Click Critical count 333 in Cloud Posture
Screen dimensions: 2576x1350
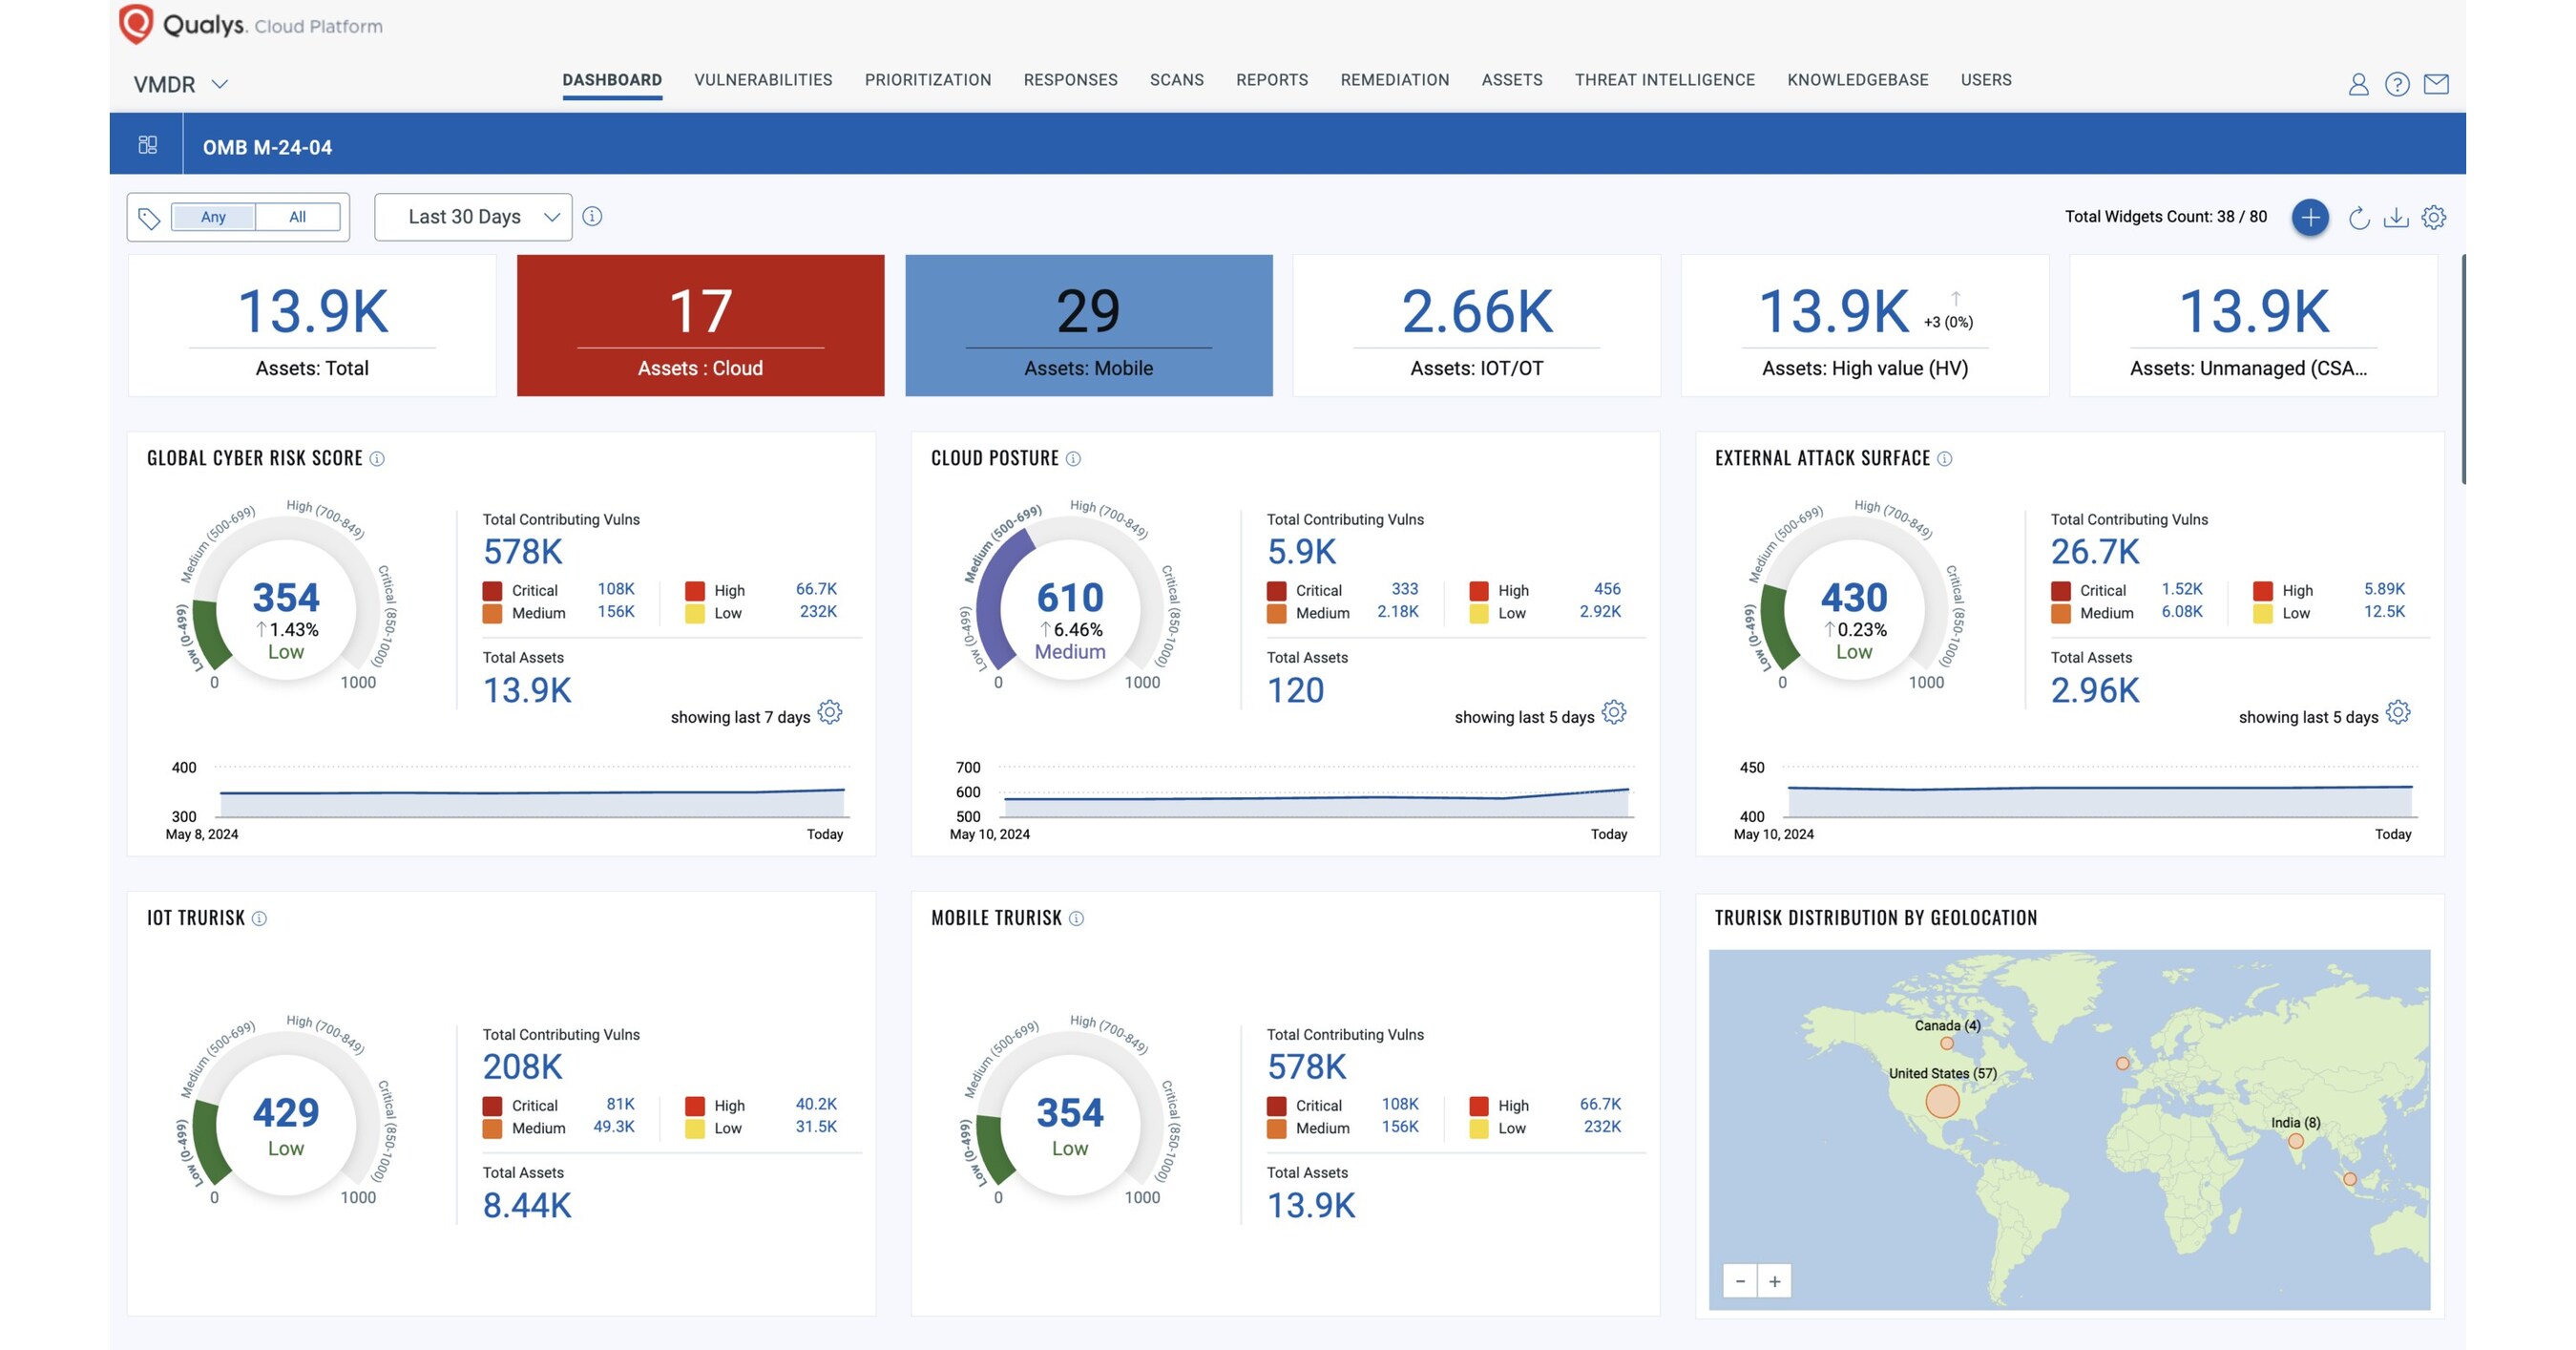[1404, 589]
